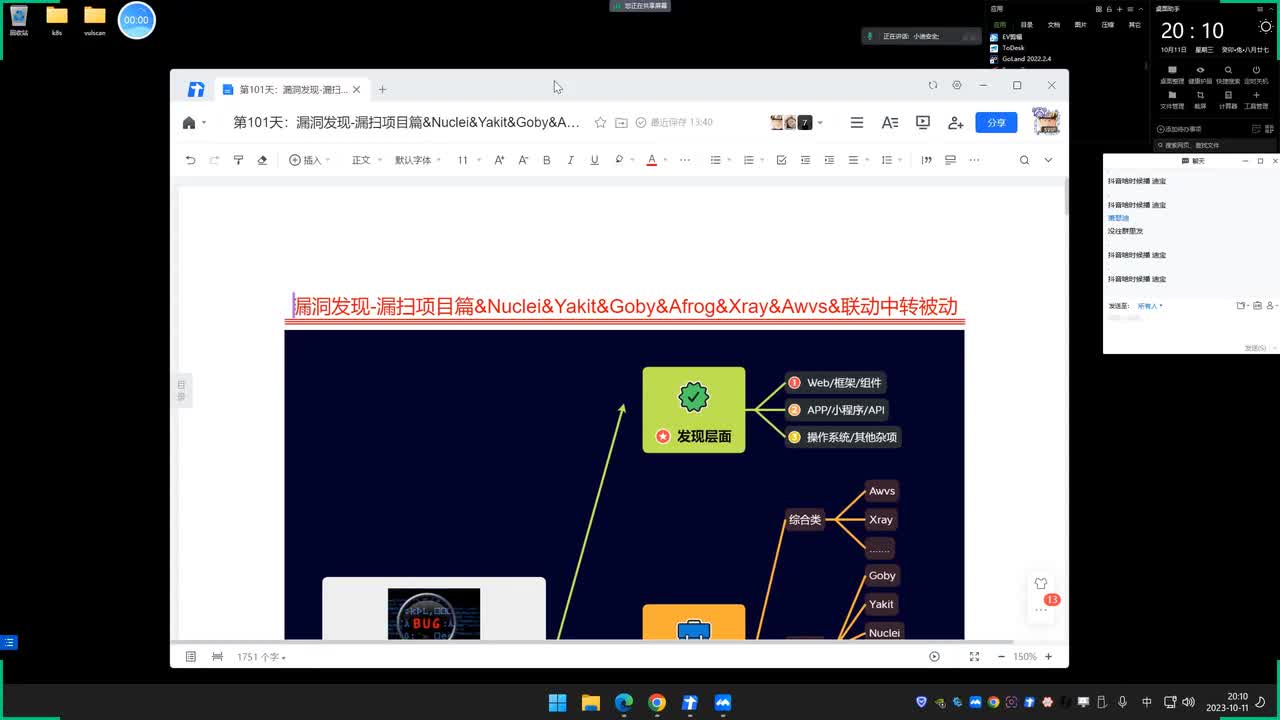Image resolution: width=1280 pixels, height=720 pixels.
Task: Star the document as favorite
Action: pos(600,122)
